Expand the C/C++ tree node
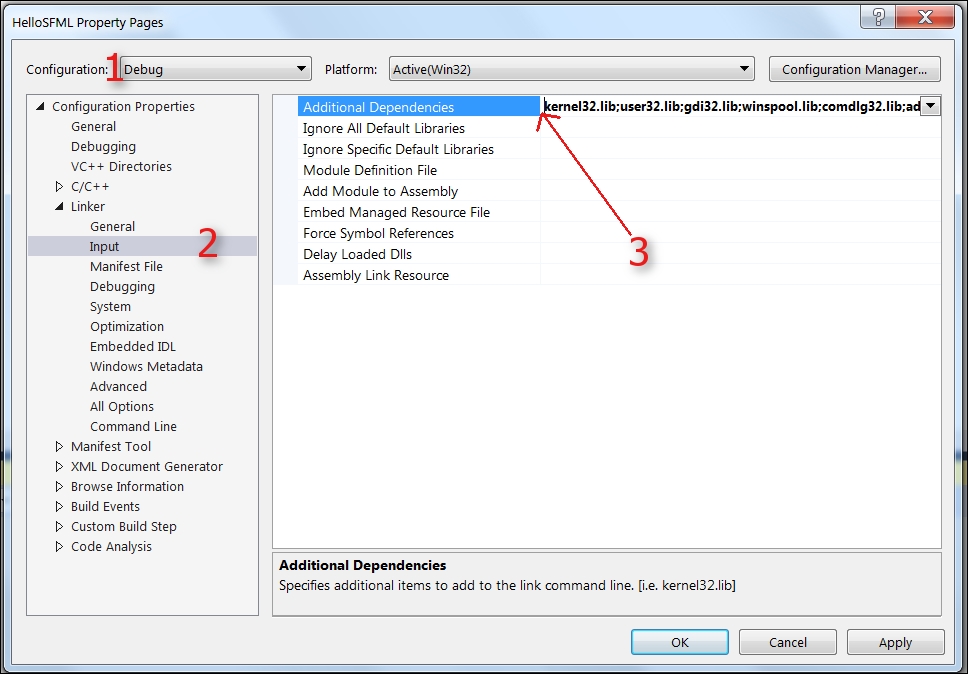The image size is (968, 674). pos(60,187)
